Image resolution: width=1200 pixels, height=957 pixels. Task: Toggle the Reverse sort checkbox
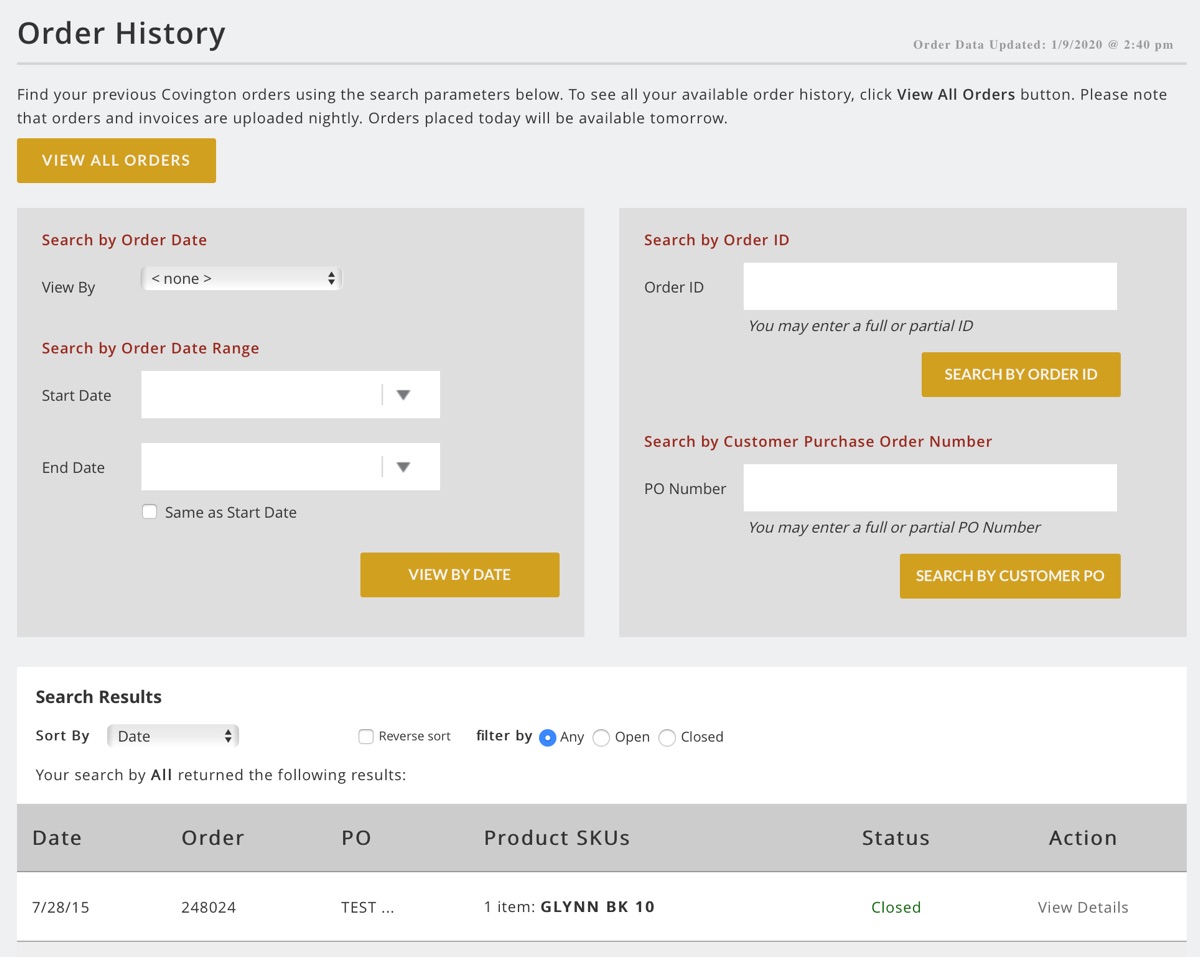[x=366, y=737]
